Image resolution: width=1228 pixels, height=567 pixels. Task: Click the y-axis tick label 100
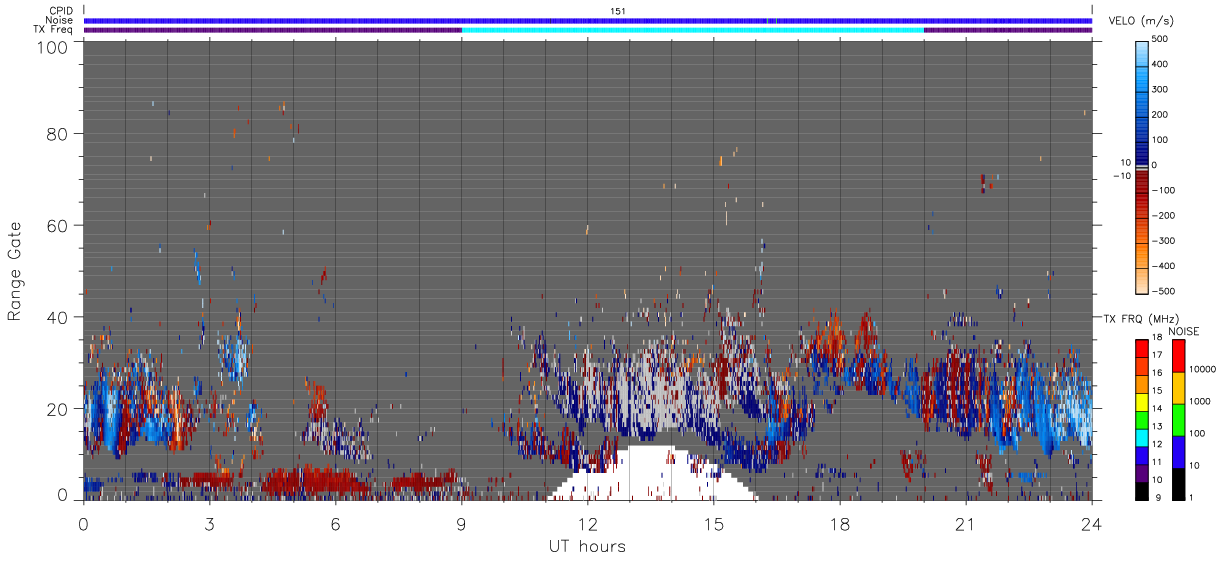pos(52,47)
